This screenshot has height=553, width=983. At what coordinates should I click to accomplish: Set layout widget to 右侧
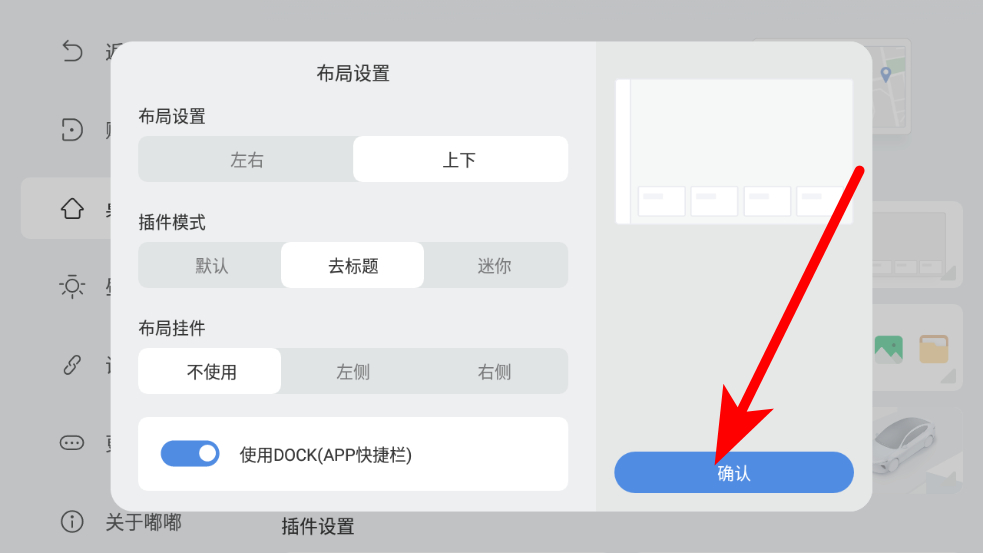[495, 371]
